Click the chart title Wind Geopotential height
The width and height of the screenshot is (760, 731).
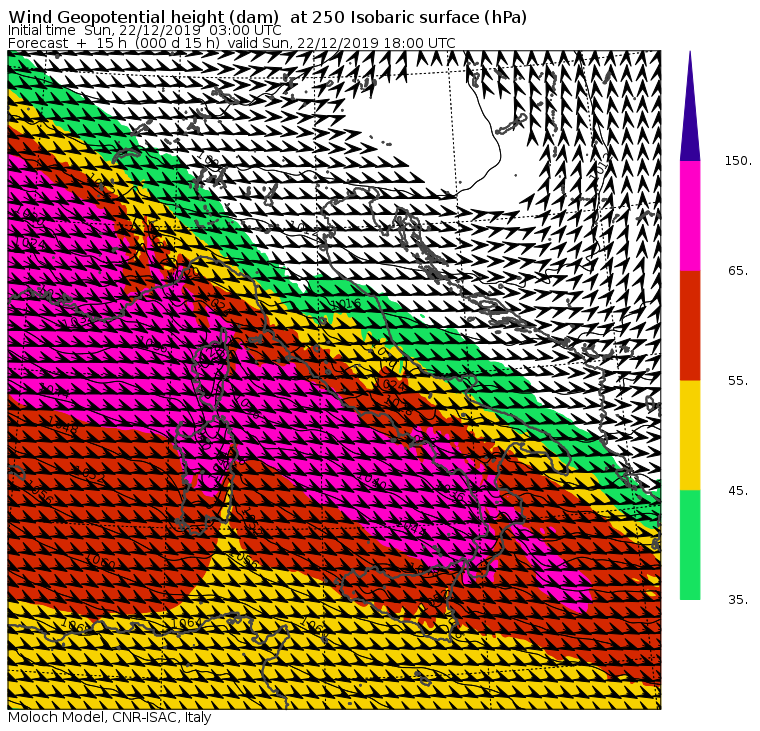point(267,17)
